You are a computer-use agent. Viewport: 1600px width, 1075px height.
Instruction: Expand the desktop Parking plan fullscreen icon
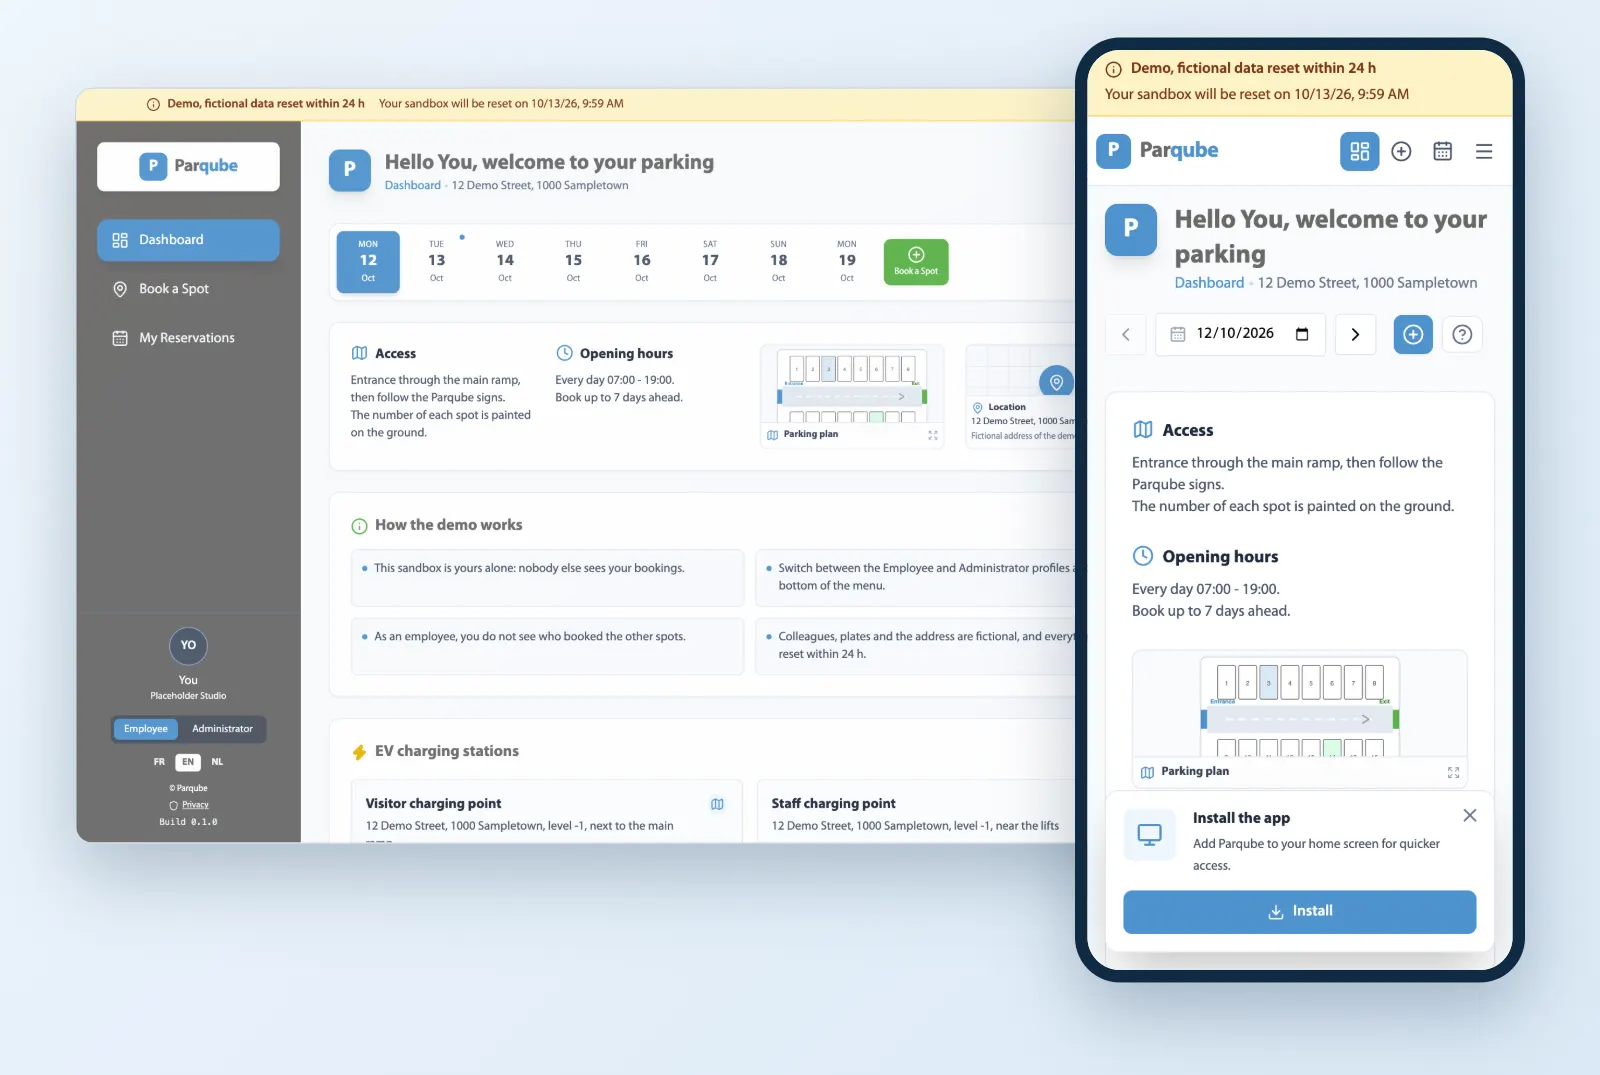click(933, 435)
